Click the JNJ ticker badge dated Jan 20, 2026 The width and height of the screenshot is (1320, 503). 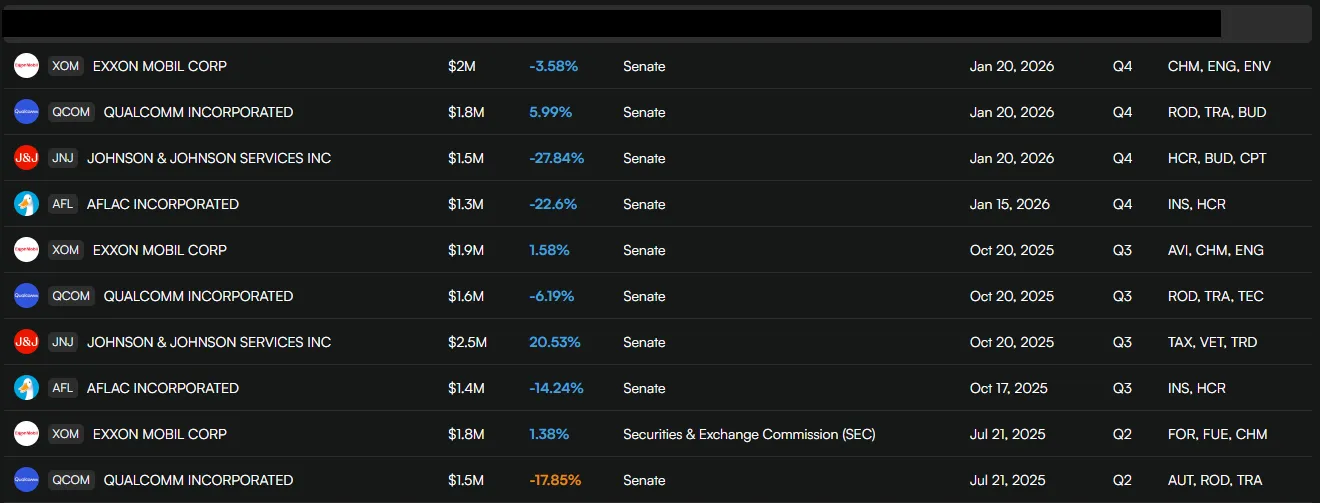[x=63, y=158]
